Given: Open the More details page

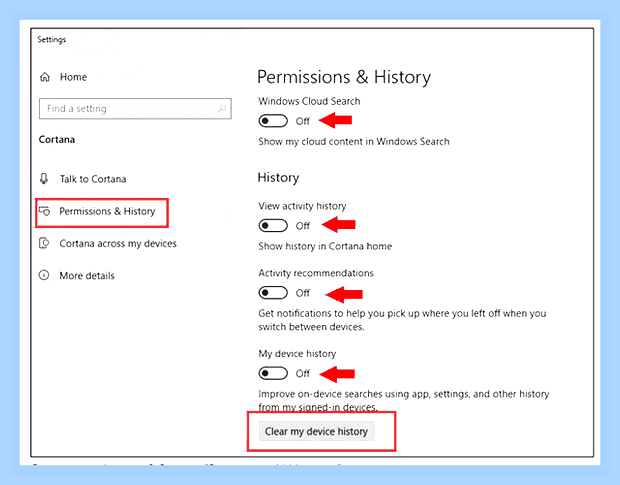Looking at the screenshot, I should pos(87,276).
